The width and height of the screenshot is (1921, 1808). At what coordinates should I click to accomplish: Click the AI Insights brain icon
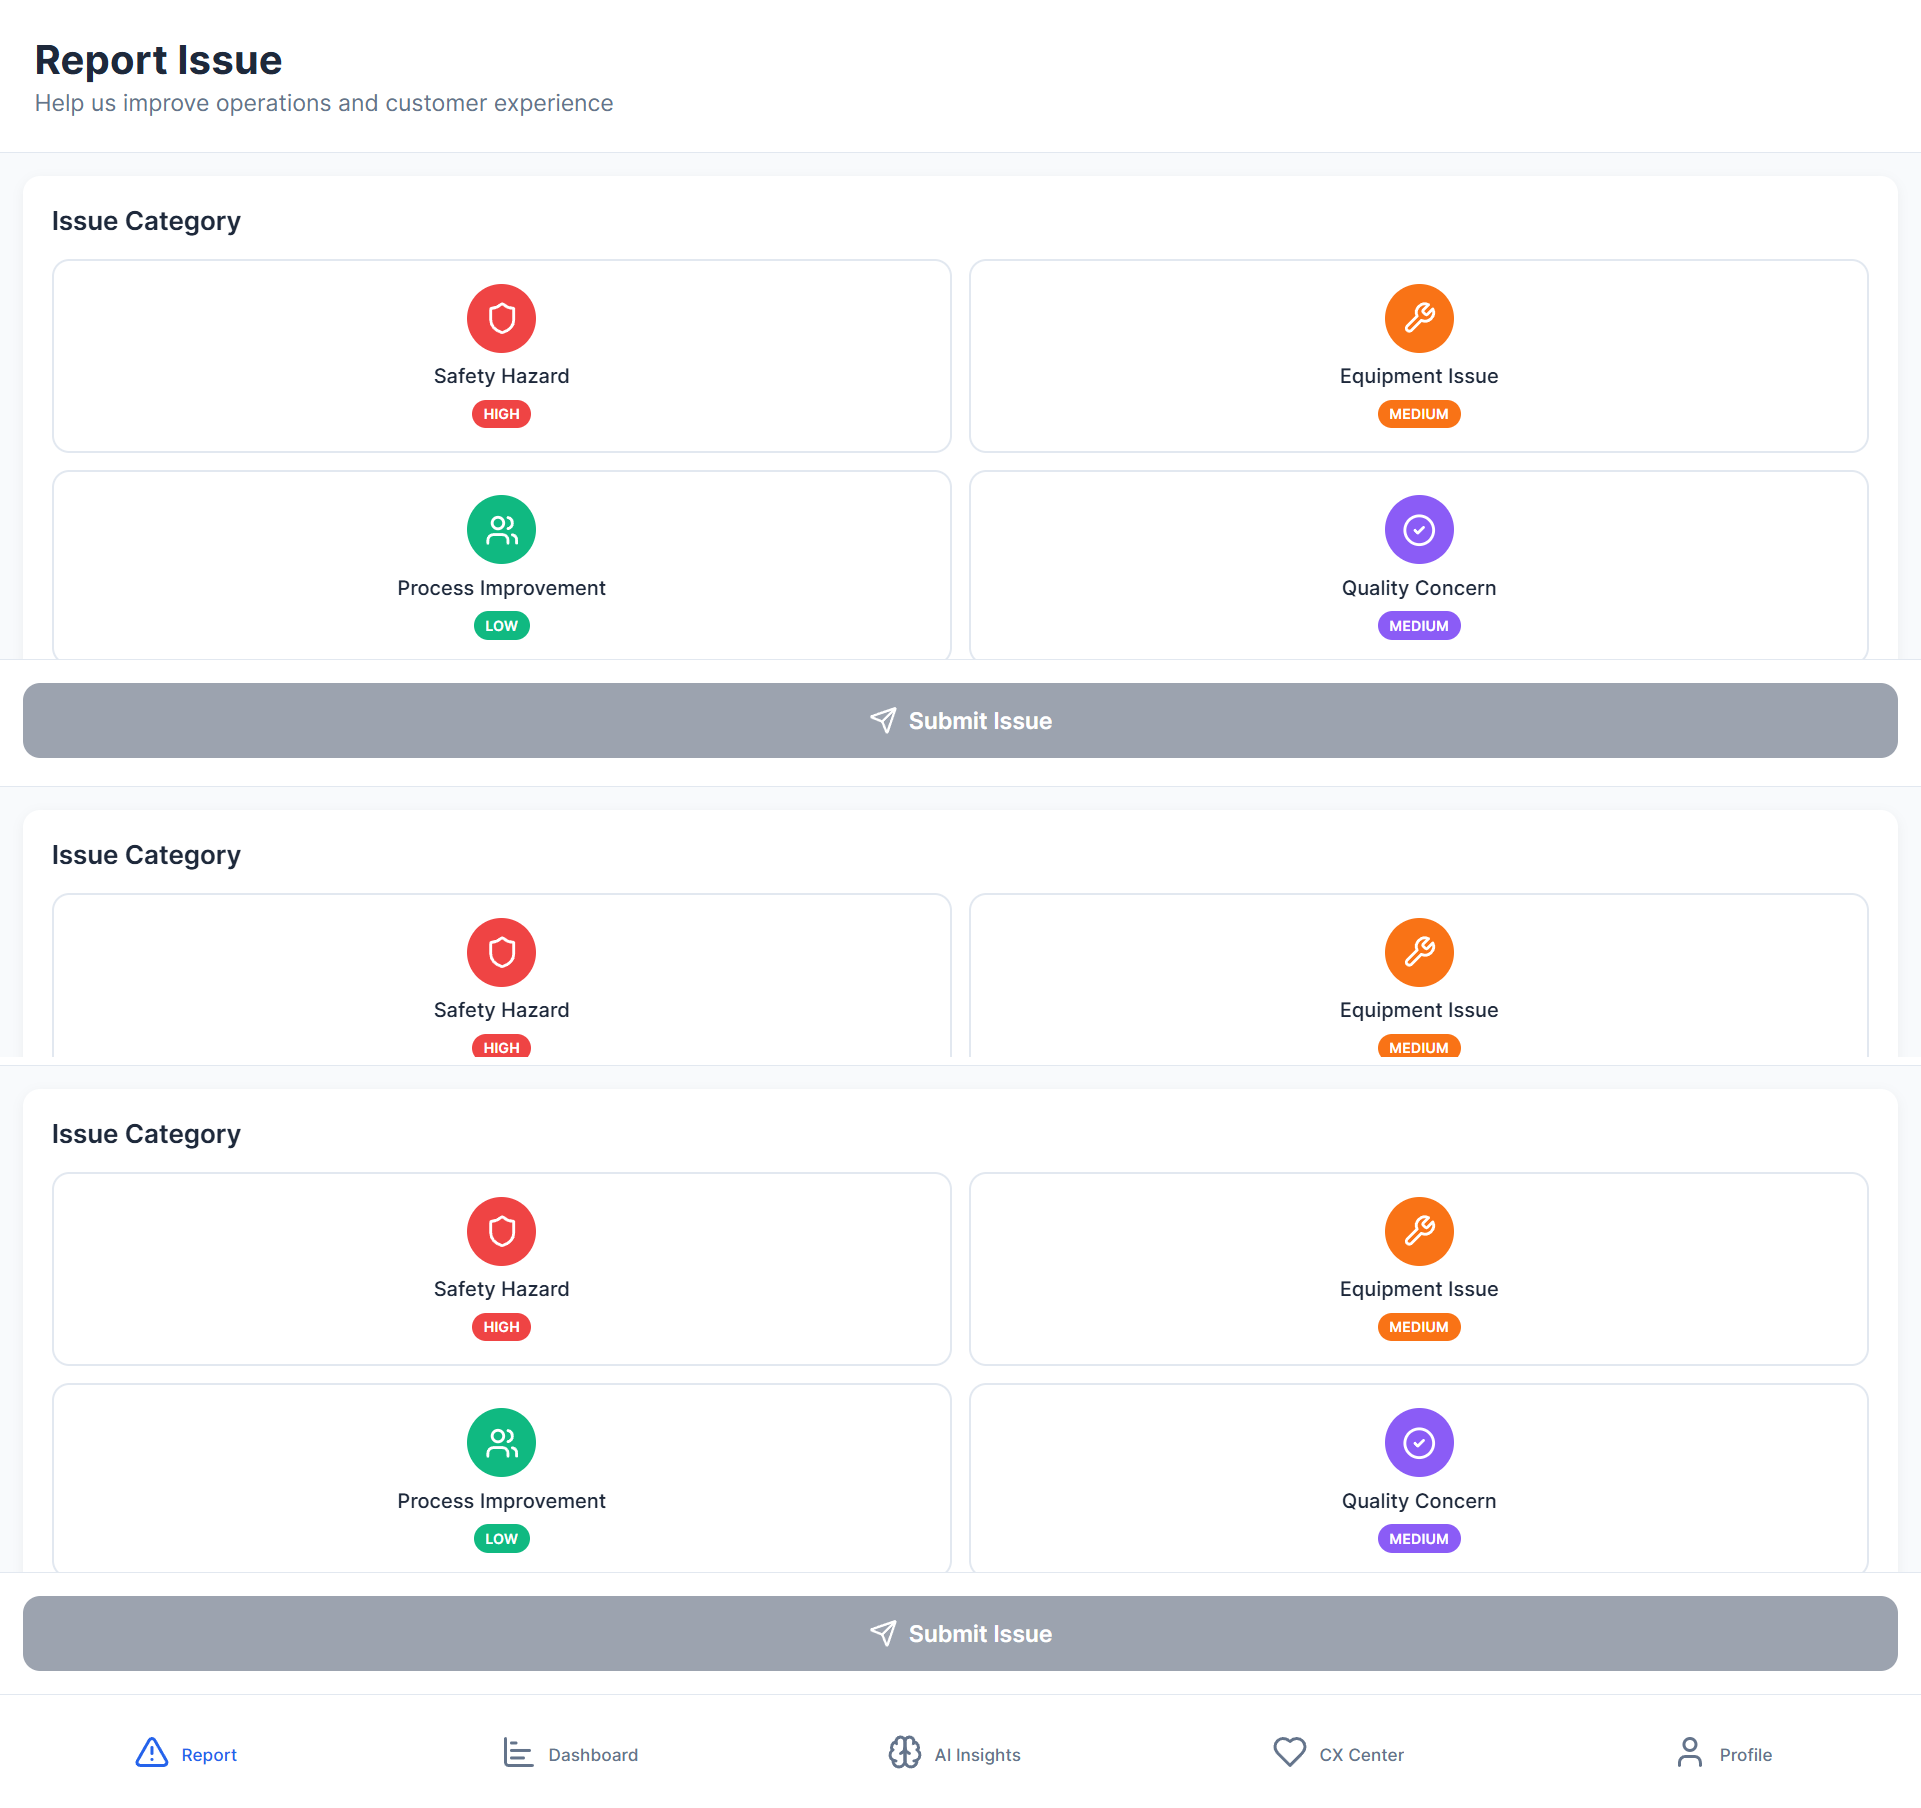pyautogui.click(x=904, y=1753)
